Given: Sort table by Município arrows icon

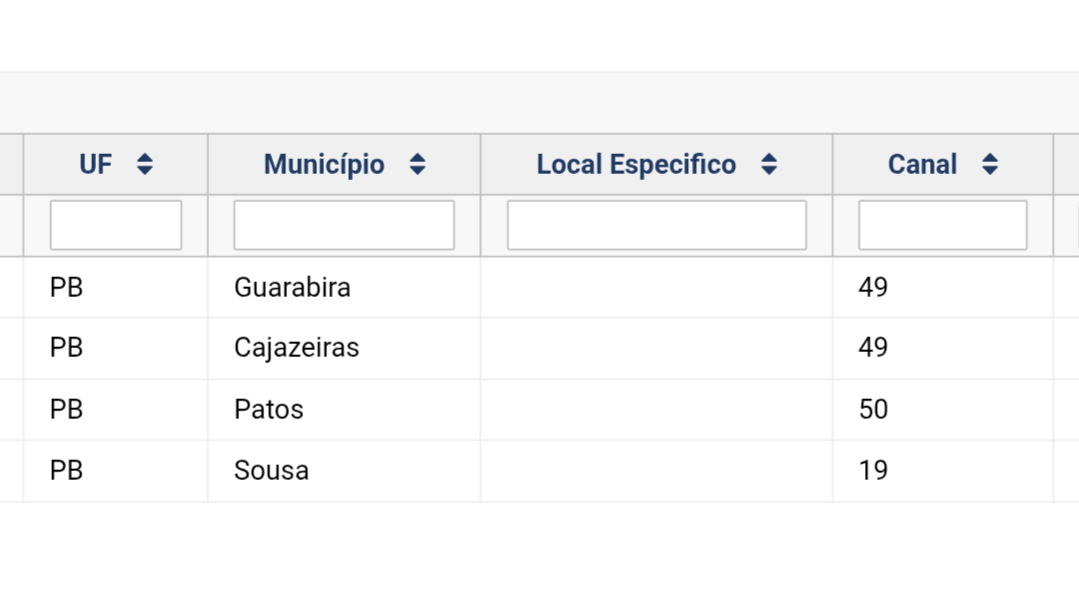Looking at the screenshot, I should coord(417,164).
